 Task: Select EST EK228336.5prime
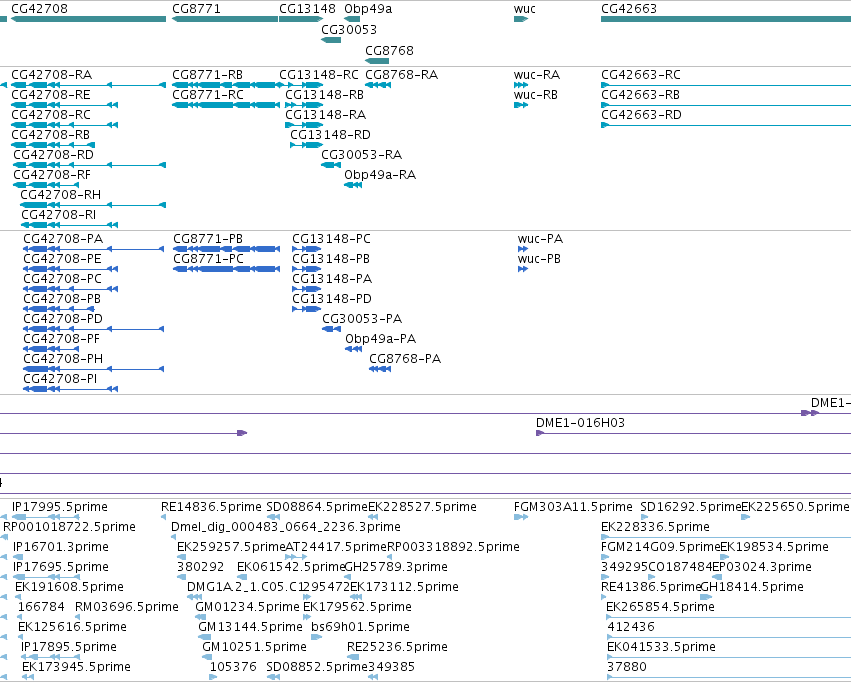pyautogui.click(x=655, y=527)
